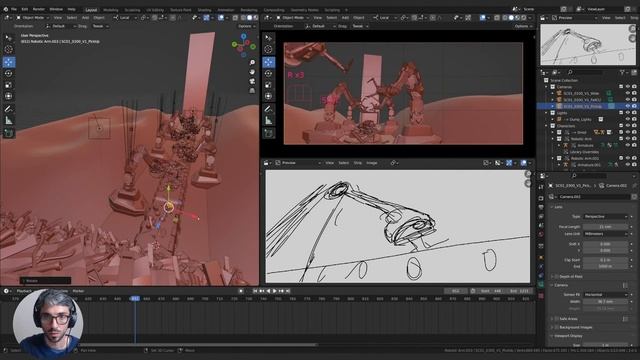Toggle eye visibility for Dump_Lights row
640x360 pixels.
tap(628, 119)
